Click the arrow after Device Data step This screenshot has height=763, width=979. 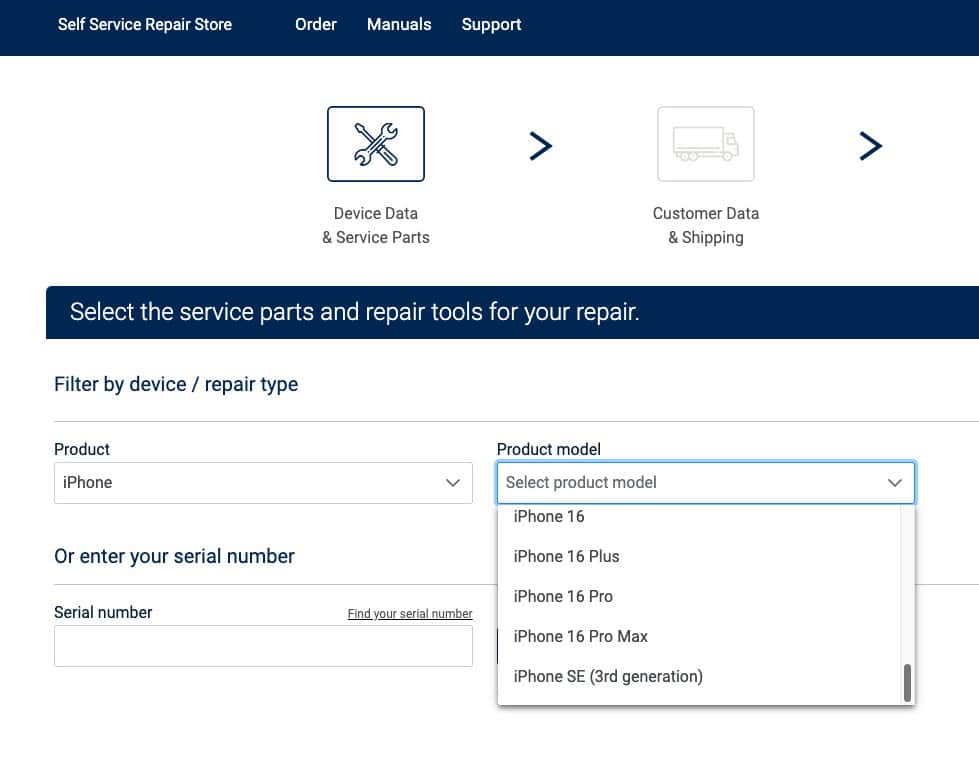(541, 145)
